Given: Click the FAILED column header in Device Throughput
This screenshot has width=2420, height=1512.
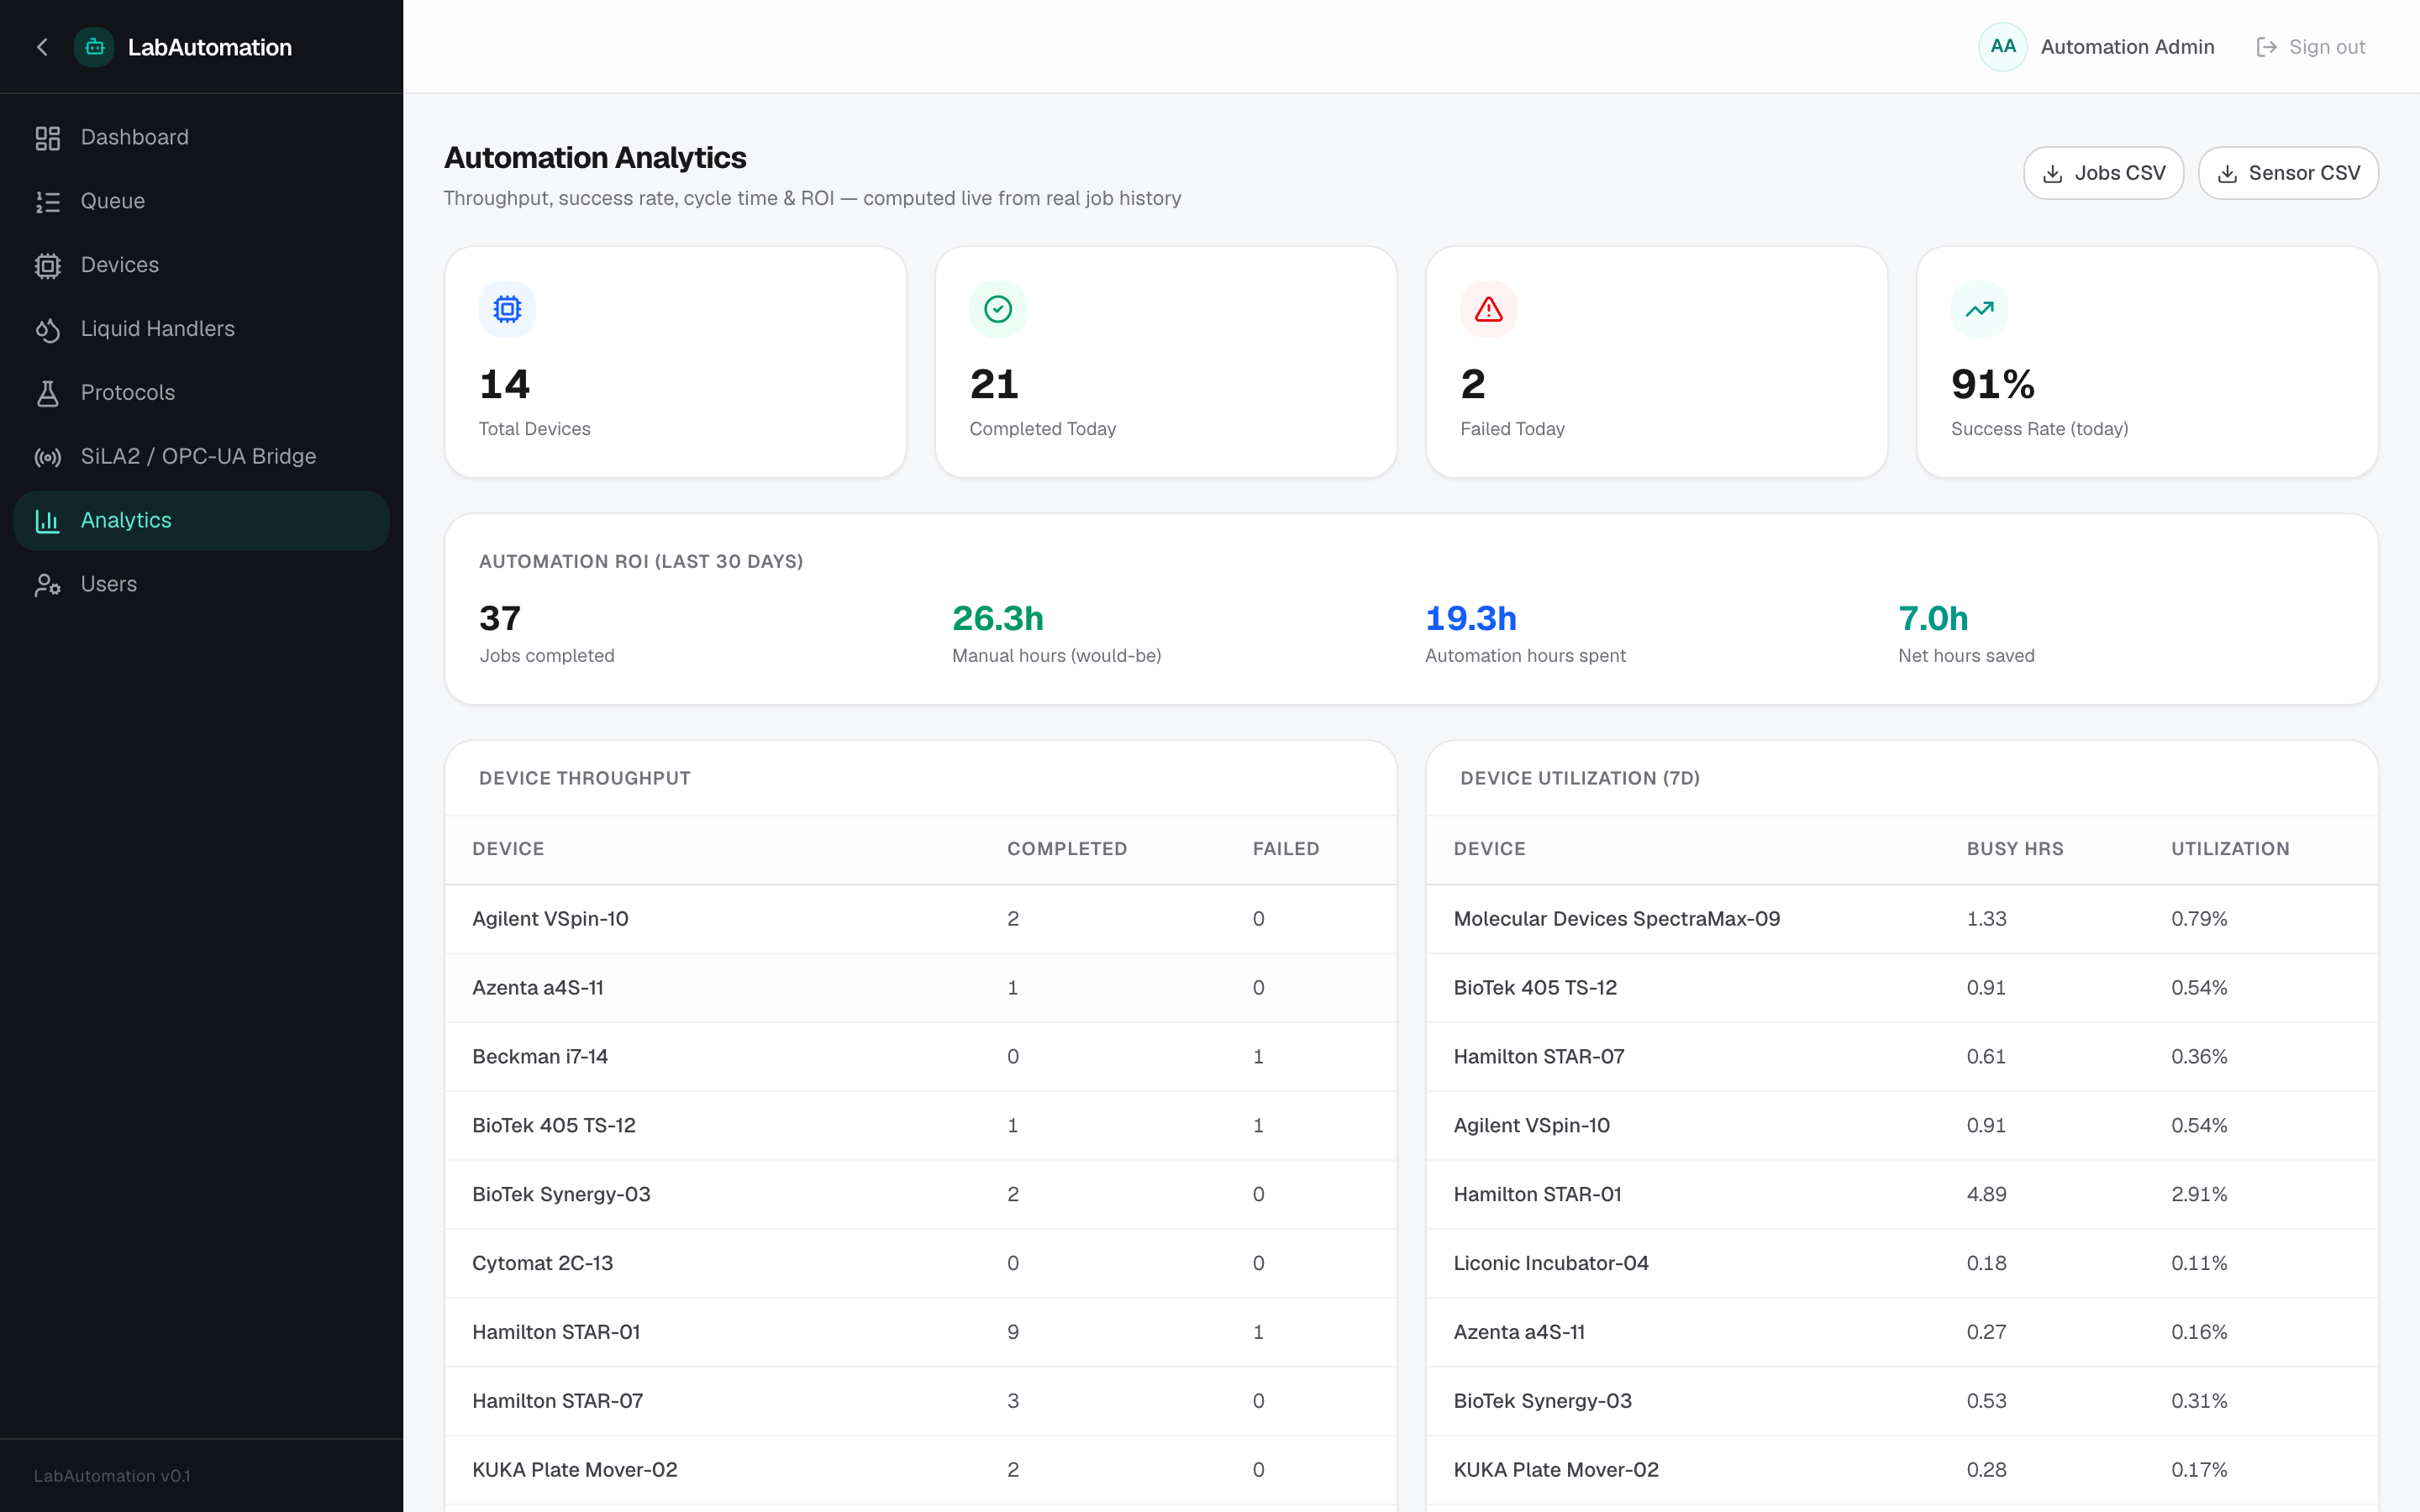Looking at the screenshot, I should pyautogui.click(x=1286, y=849).
